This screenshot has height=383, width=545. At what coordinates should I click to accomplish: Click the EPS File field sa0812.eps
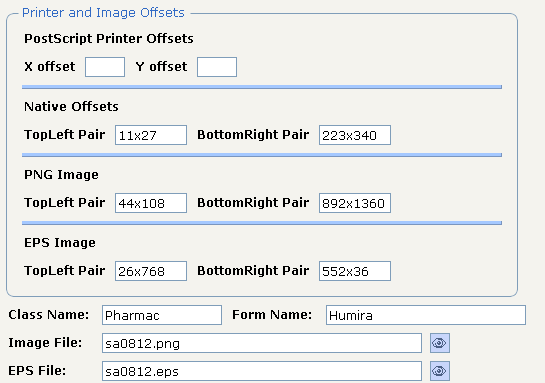click(262, 371)
